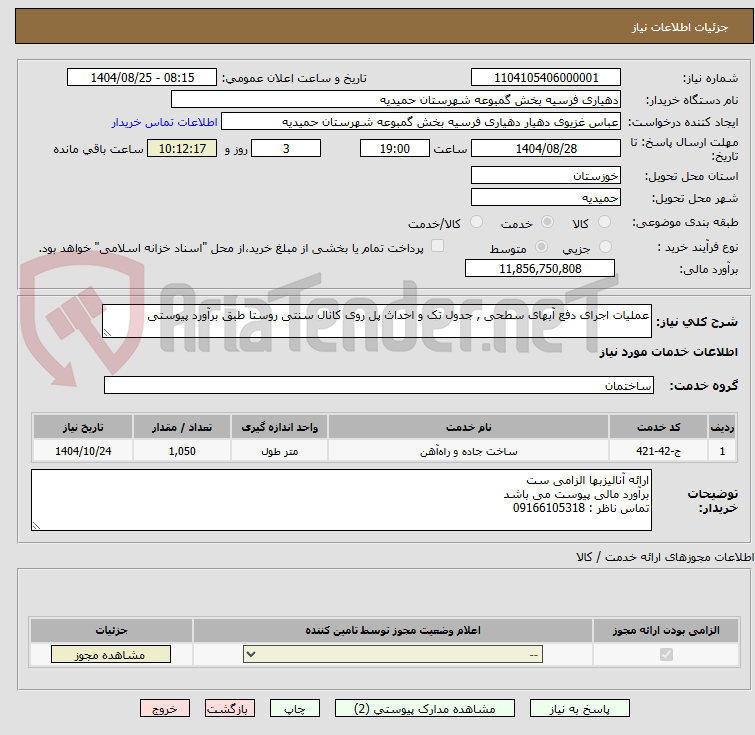Click the مشاهده مجوز button
The height and width of the screenshot is (735, 755).
click(x=111, y=655)
